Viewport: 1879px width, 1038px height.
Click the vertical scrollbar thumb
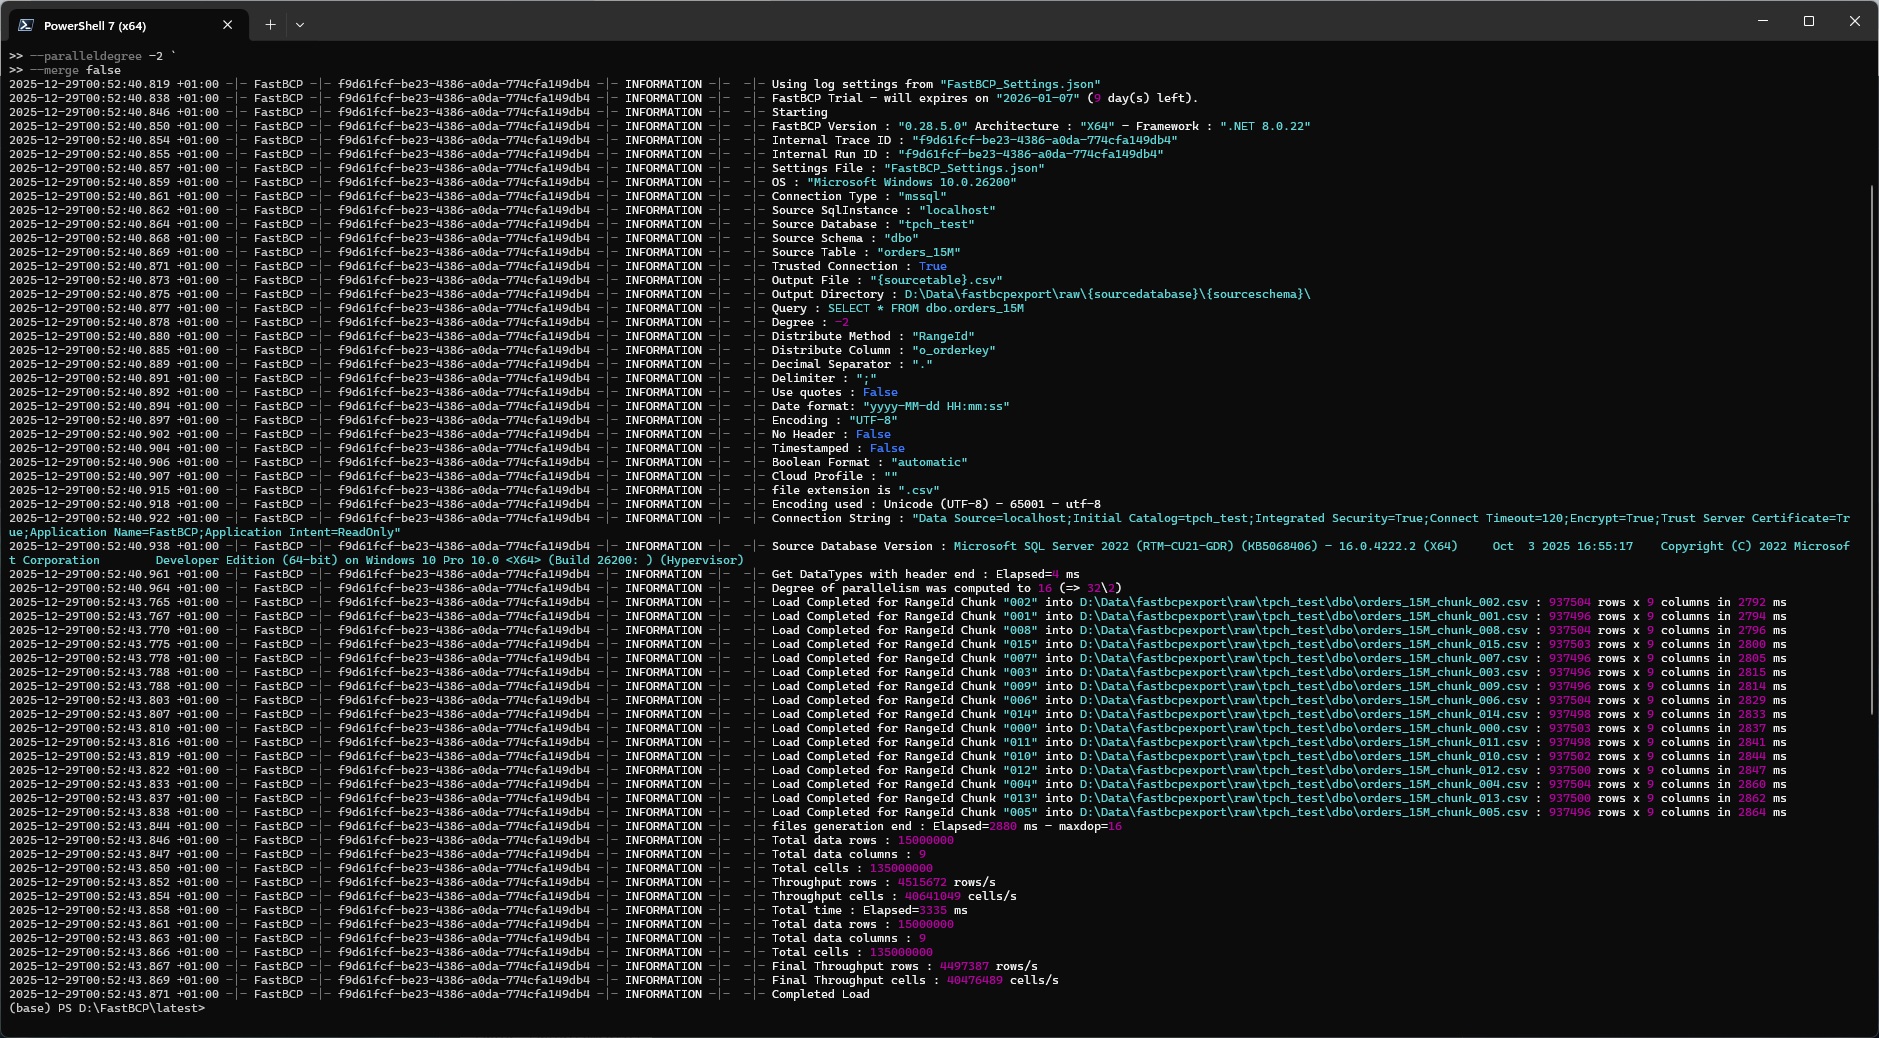click(1872, 450)
